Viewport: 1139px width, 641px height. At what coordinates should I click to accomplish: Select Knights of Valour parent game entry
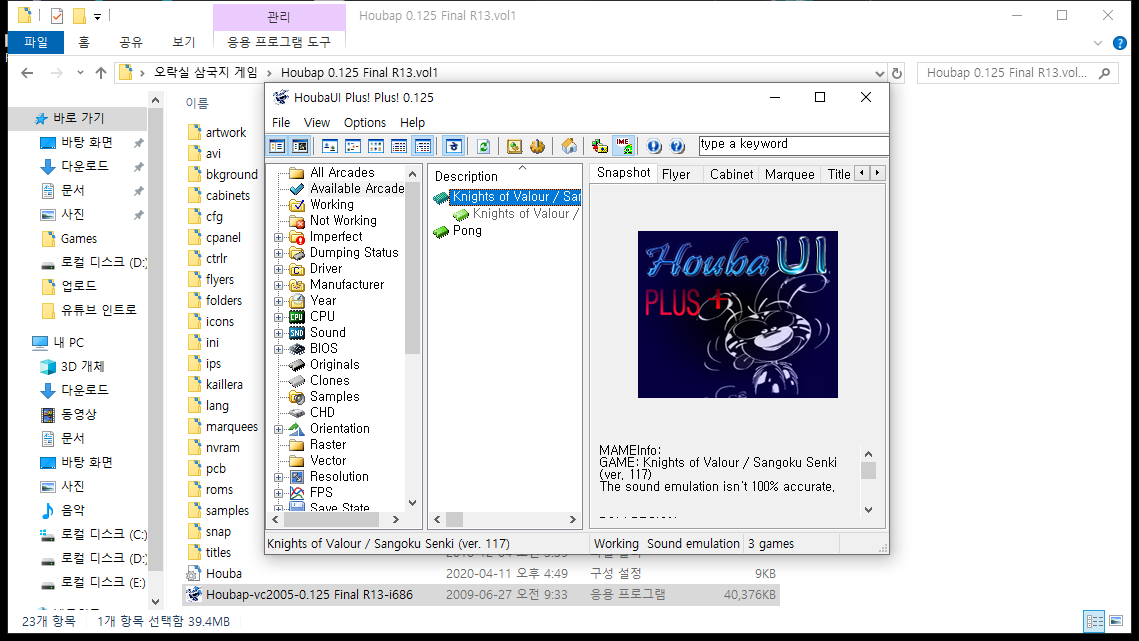tap(516, 196)
